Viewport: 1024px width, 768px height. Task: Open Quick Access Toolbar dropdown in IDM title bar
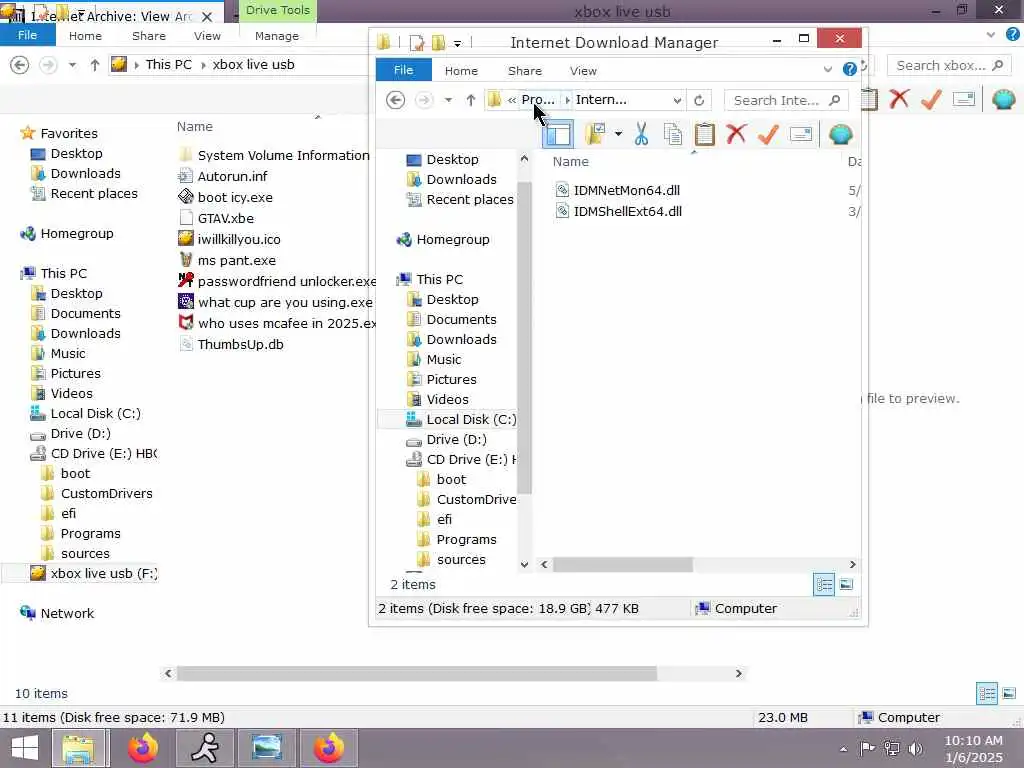click(x=458, y=44)
